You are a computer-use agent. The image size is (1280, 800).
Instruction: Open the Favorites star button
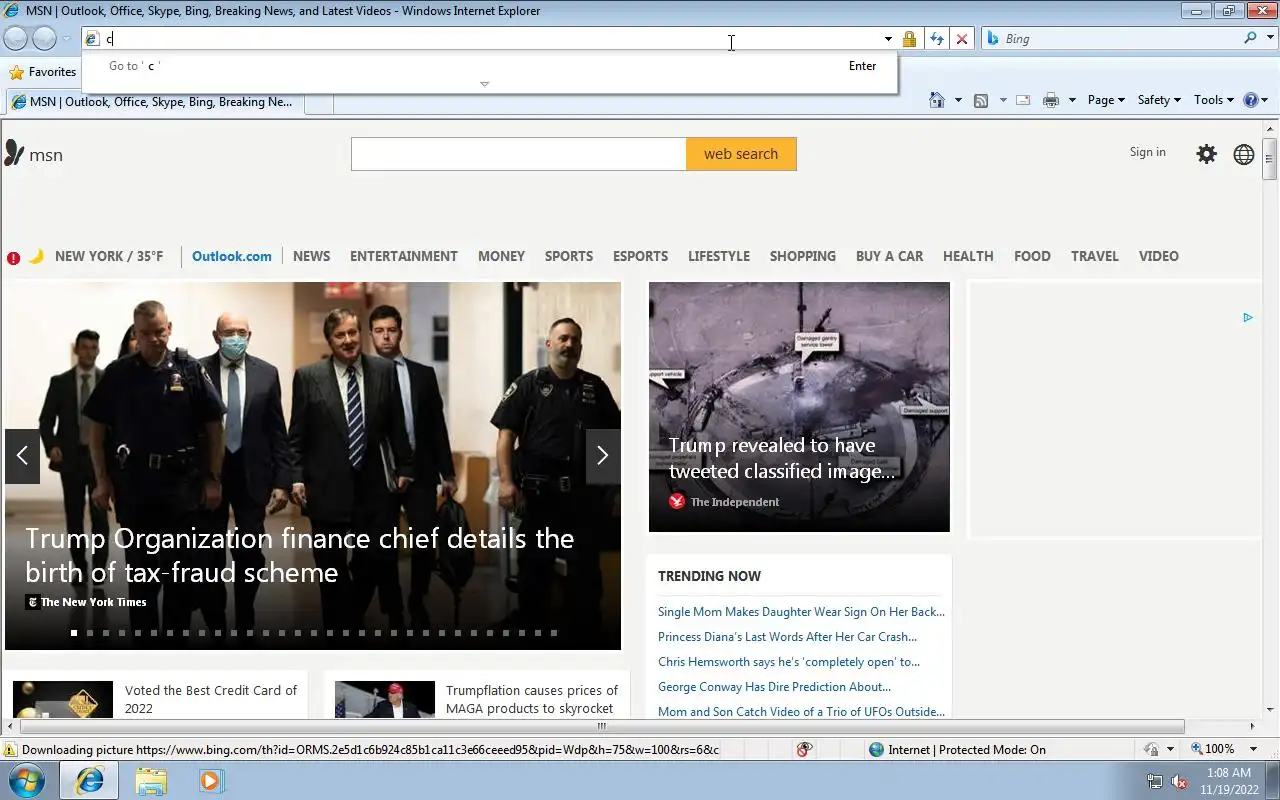pos(43,72)
